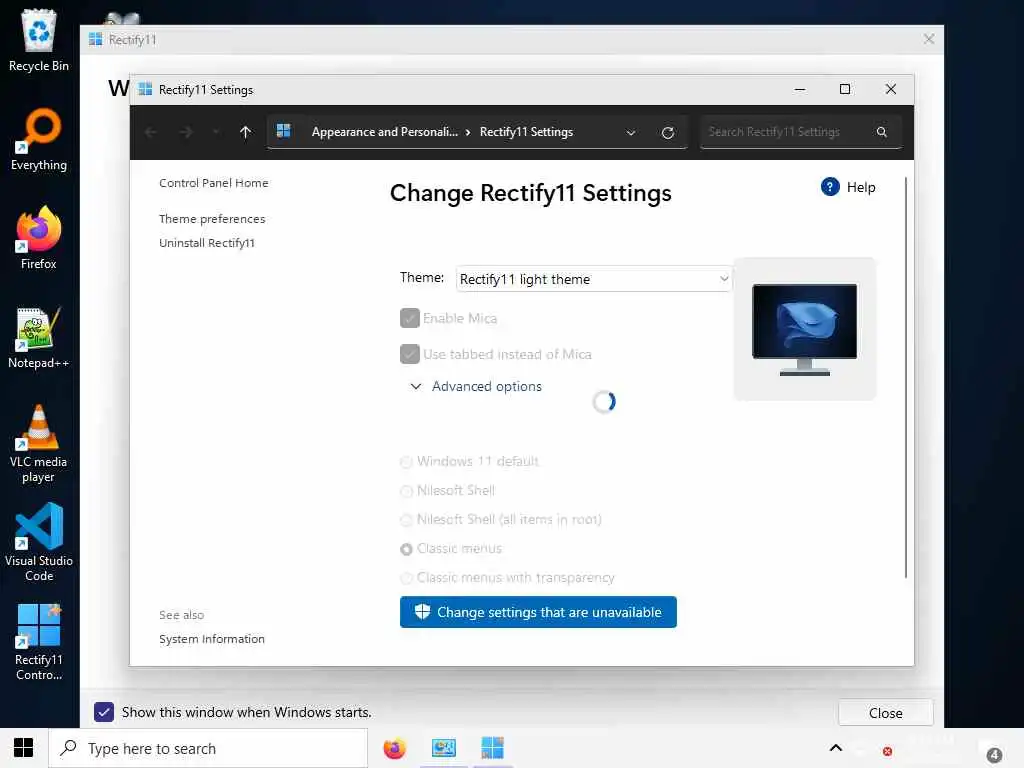This screenshot has width=1024, height=768.
Task: Click the theme preview monitor thumbnail
Action: pyautogui.click(x=805, y=329)
